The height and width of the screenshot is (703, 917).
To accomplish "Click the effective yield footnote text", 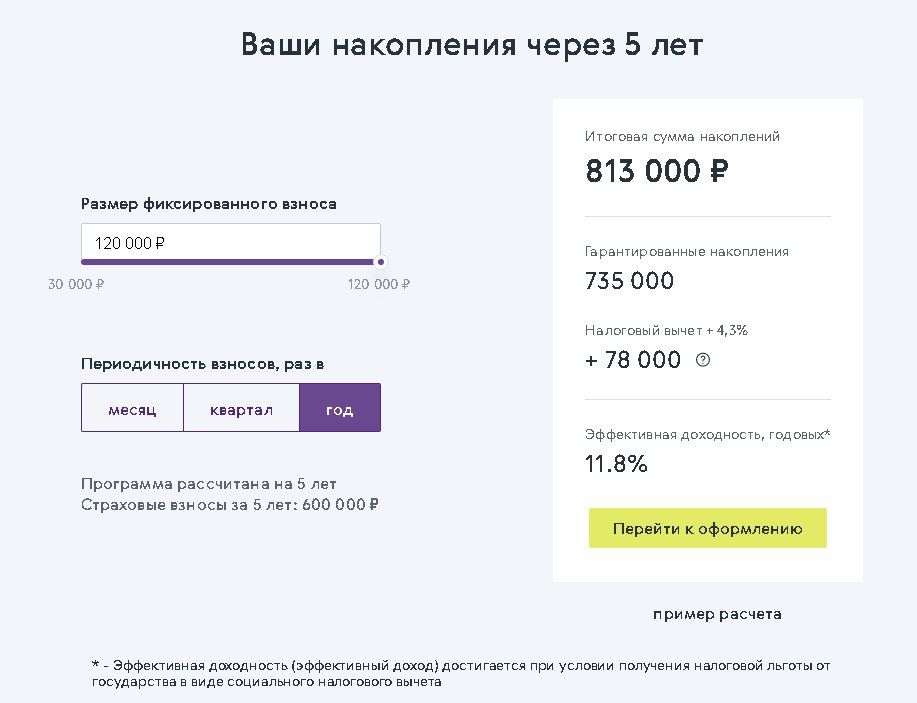I will pos(460,674).
